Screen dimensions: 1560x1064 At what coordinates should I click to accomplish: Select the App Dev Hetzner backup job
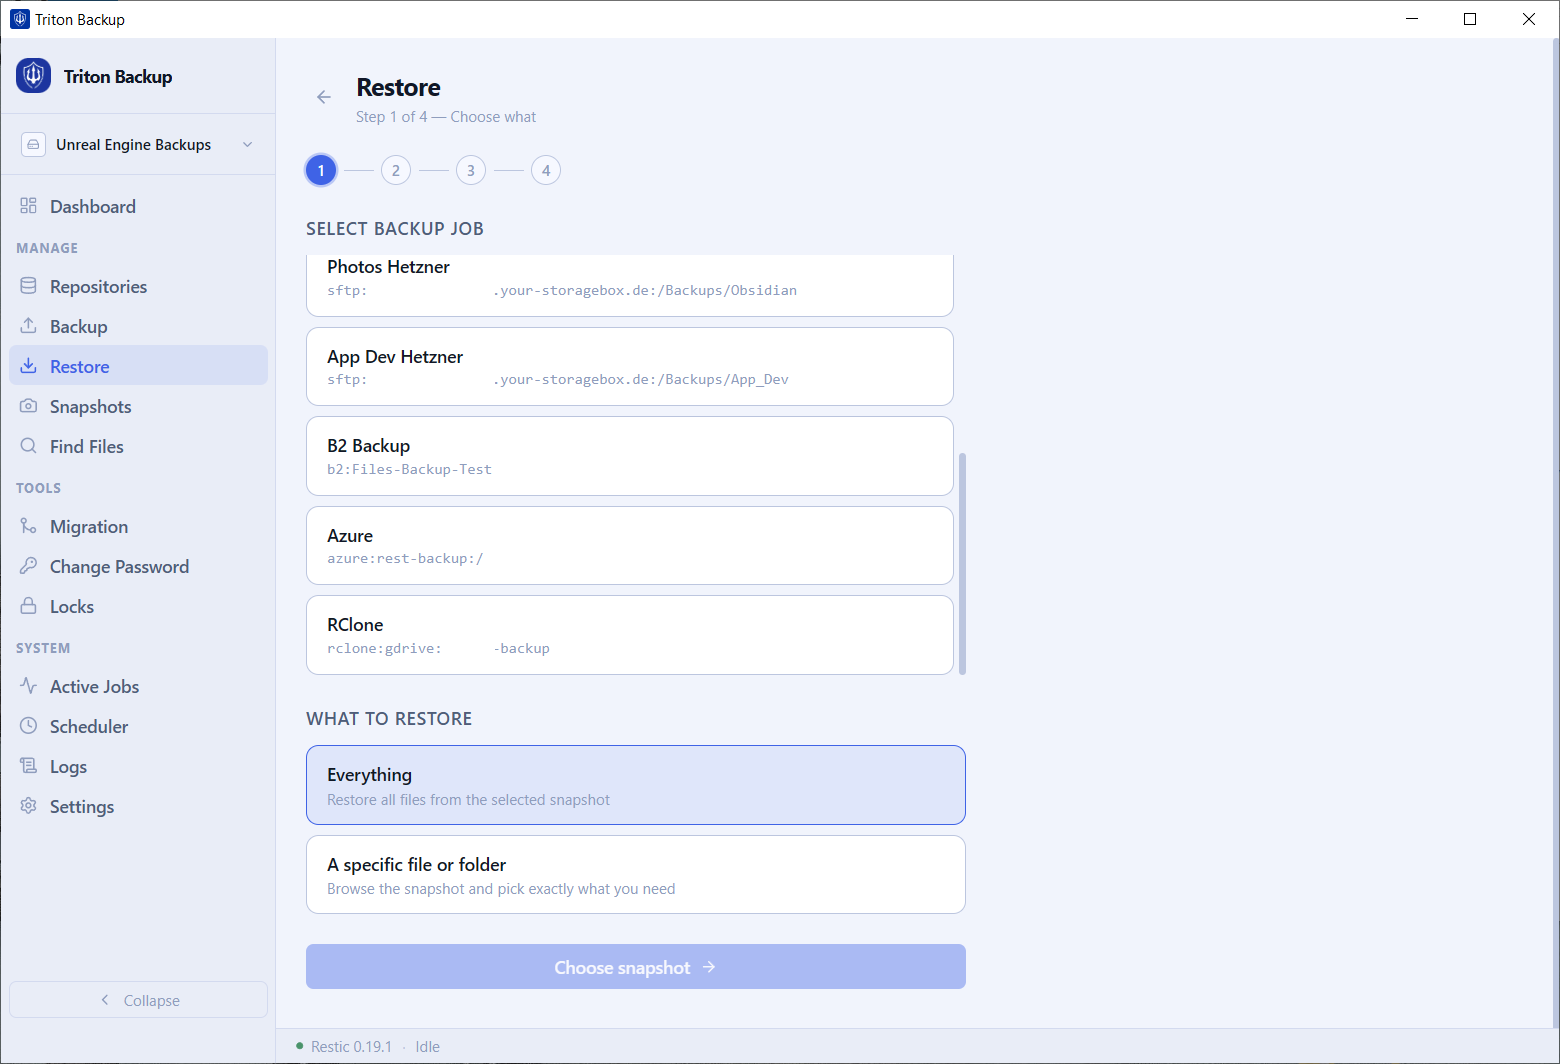(630, 366)
